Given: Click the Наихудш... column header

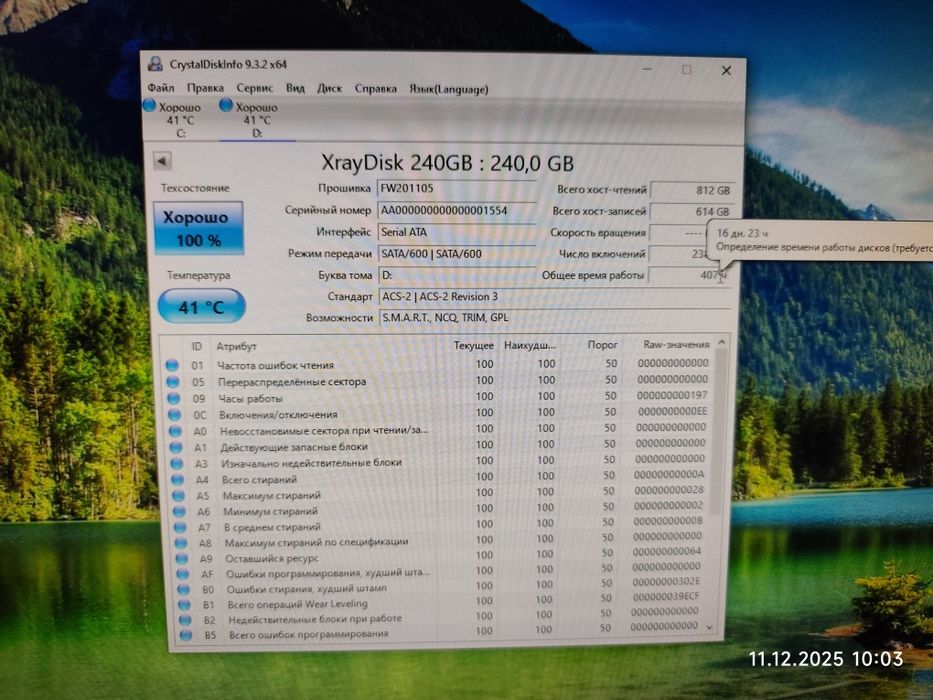Looking at the screenshot, I should click(x=530, y=345).
